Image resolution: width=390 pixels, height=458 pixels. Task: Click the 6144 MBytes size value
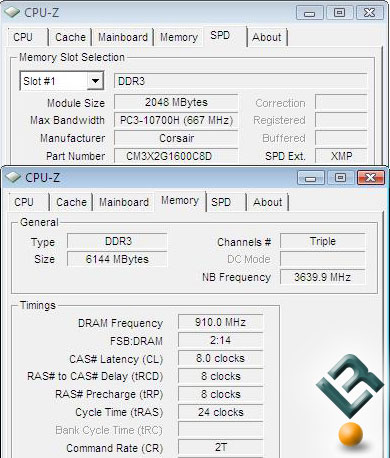coord(117,259)
